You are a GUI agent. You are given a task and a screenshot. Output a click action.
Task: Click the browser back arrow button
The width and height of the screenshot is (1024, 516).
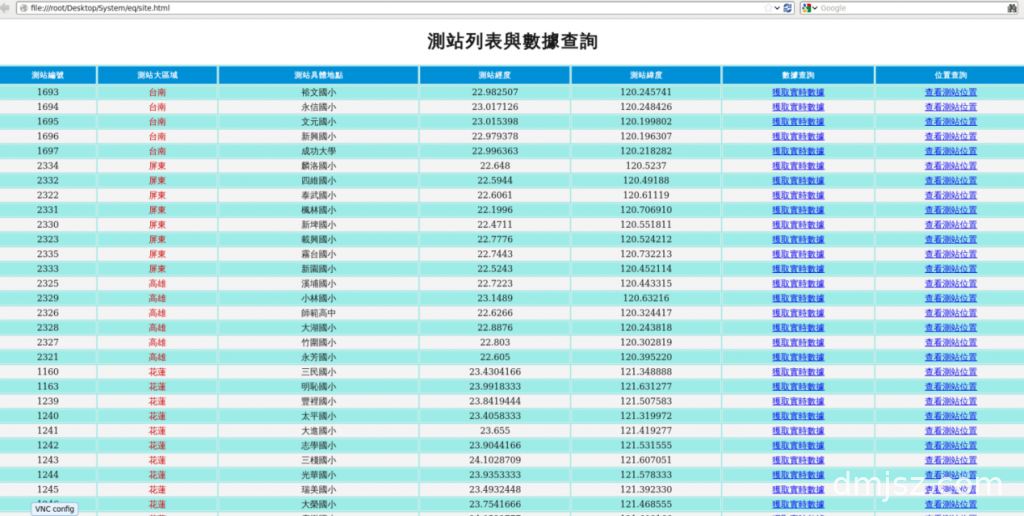tap(3, 8)
